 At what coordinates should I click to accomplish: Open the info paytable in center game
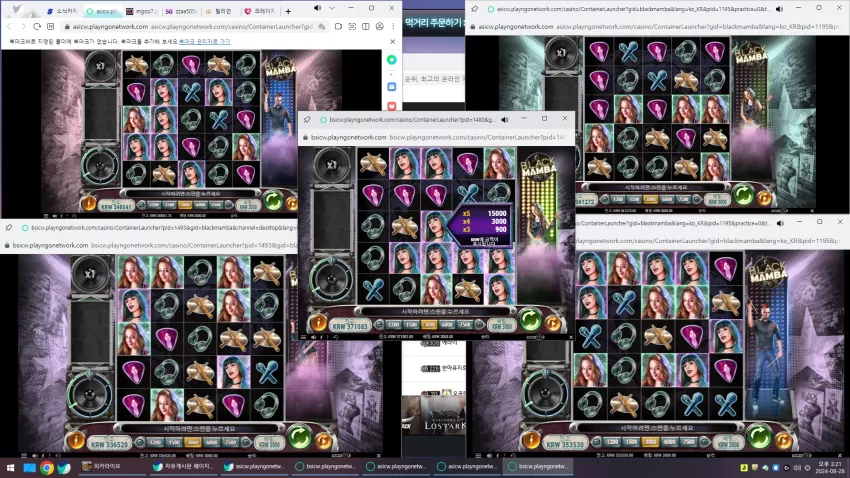(318, 324)
